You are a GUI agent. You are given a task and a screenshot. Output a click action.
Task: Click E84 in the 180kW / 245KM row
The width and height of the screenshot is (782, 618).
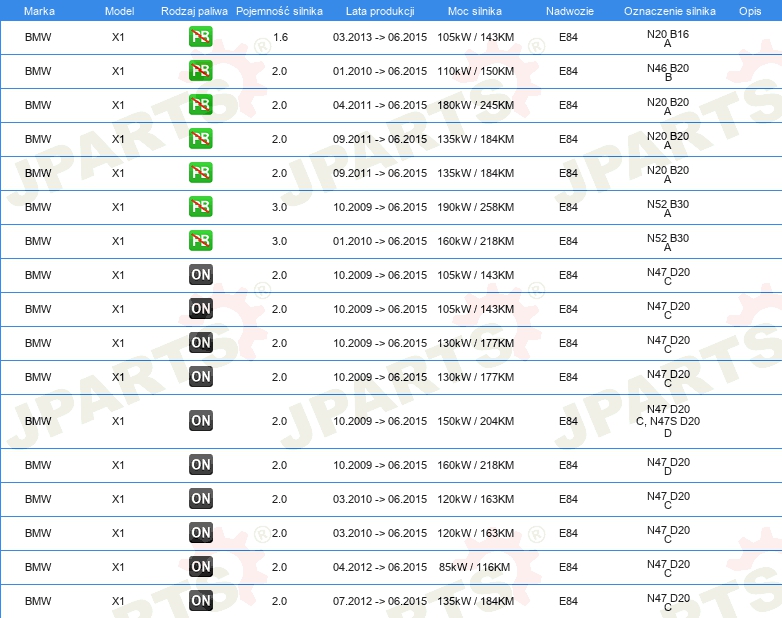568,105
